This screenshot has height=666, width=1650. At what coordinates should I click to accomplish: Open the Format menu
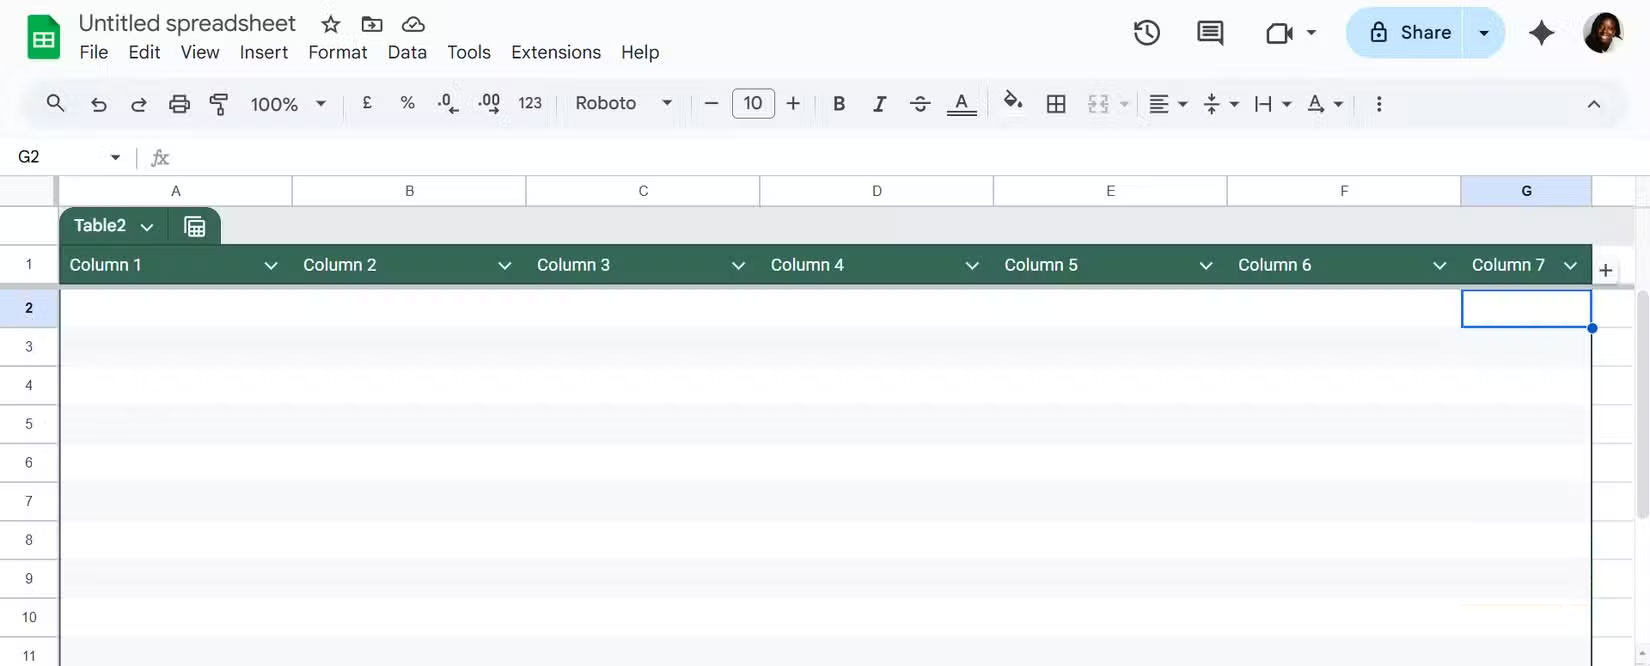tap(337, 52)
